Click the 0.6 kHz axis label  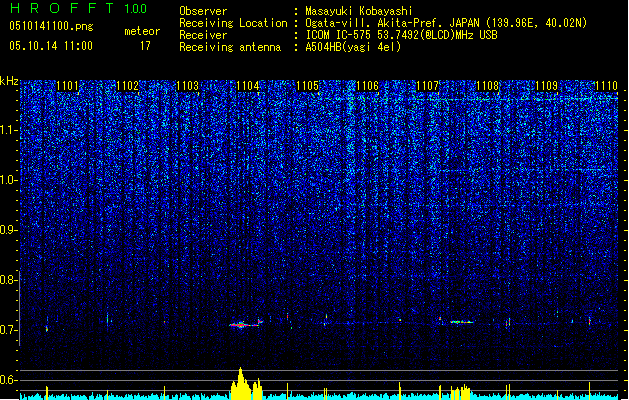tap(9, 380)
